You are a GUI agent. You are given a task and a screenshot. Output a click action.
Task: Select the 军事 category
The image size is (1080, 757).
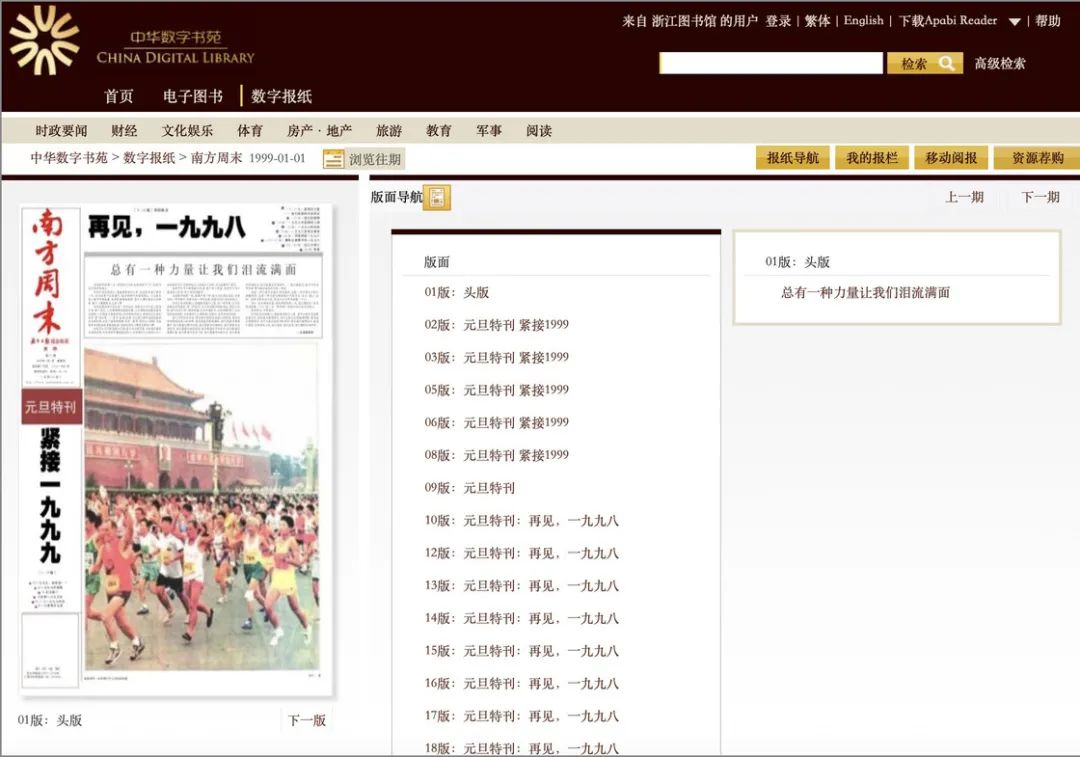[489, 130]
